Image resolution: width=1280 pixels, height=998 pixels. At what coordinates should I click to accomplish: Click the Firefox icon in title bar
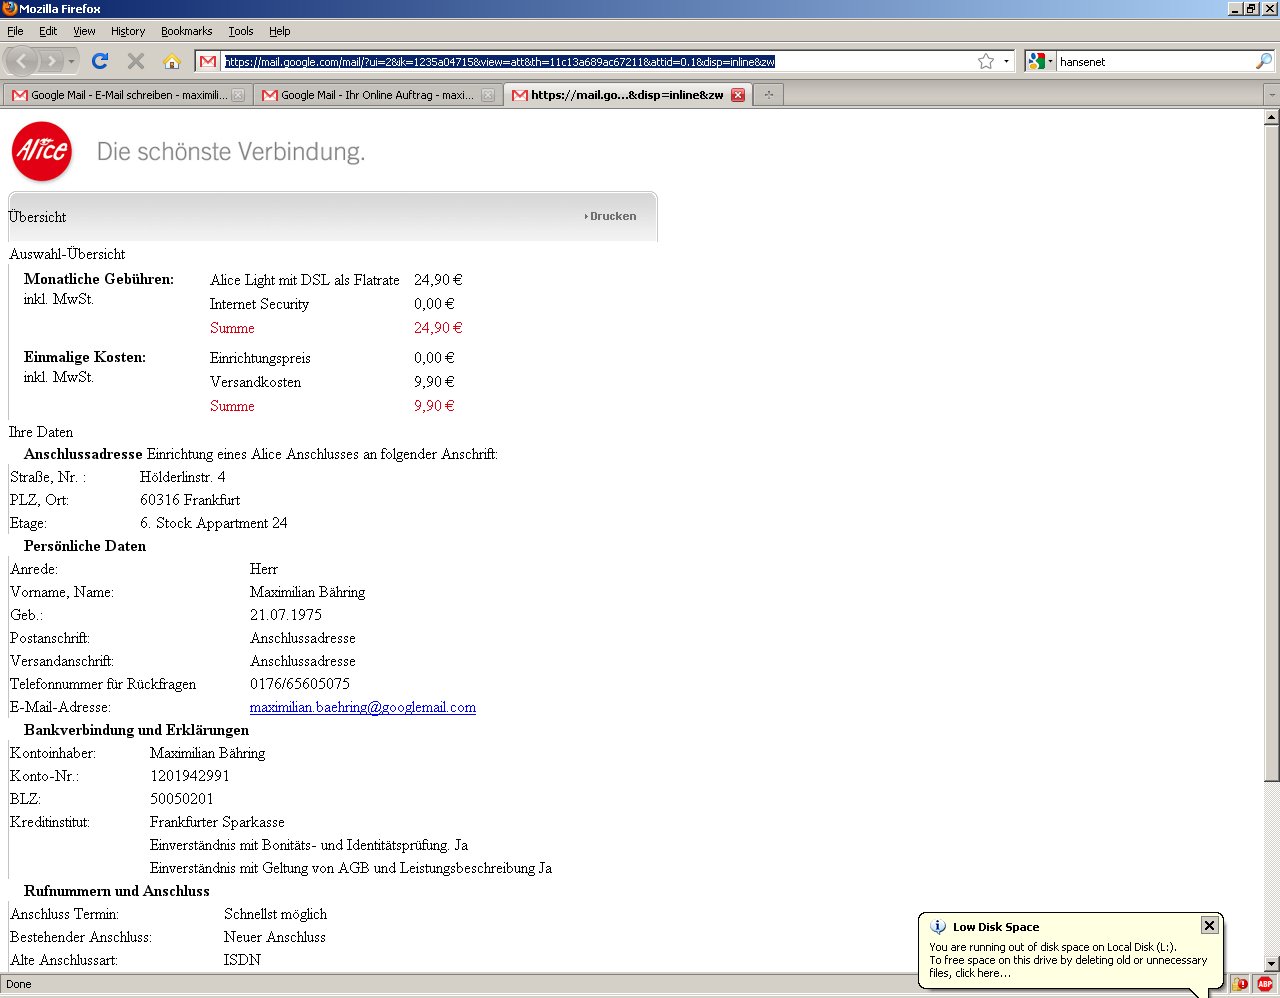(x=9, y=8)
